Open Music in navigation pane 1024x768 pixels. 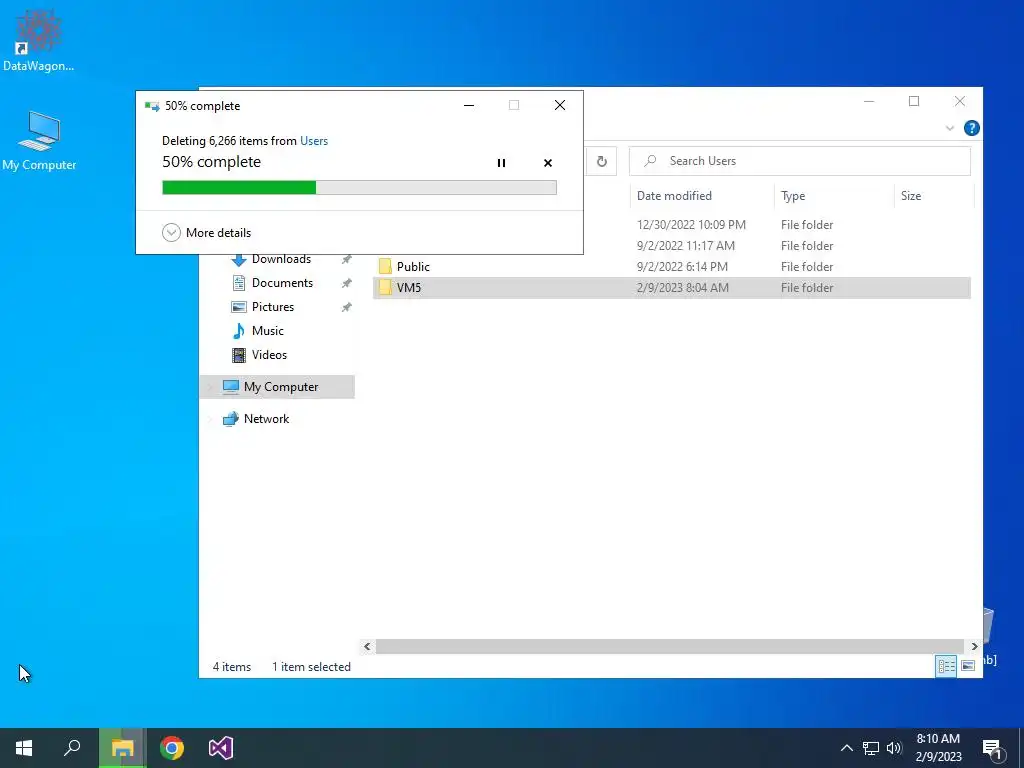267,331
